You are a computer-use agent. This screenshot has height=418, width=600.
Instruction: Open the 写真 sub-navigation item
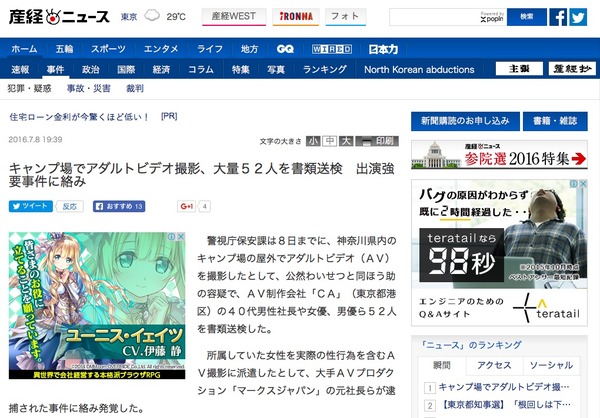(x=276, y=69)
